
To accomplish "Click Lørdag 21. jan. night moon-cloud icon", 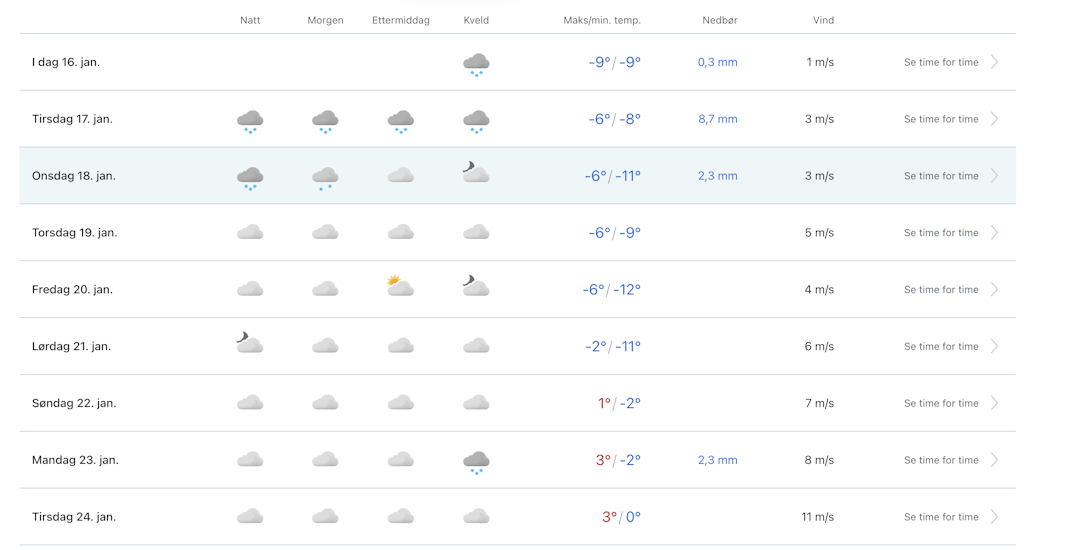I will click(x=250, y=344).
